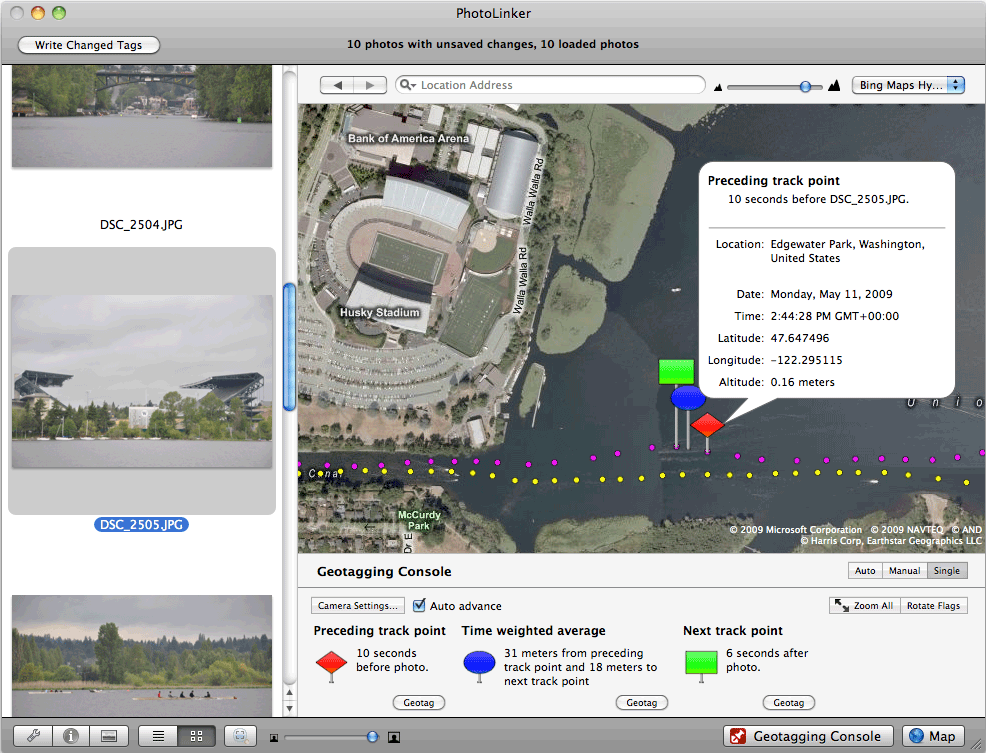The height and width of the screenshot is (753, 986).
Task: Click the altitude value 0.16 meters
Action: 802,382
